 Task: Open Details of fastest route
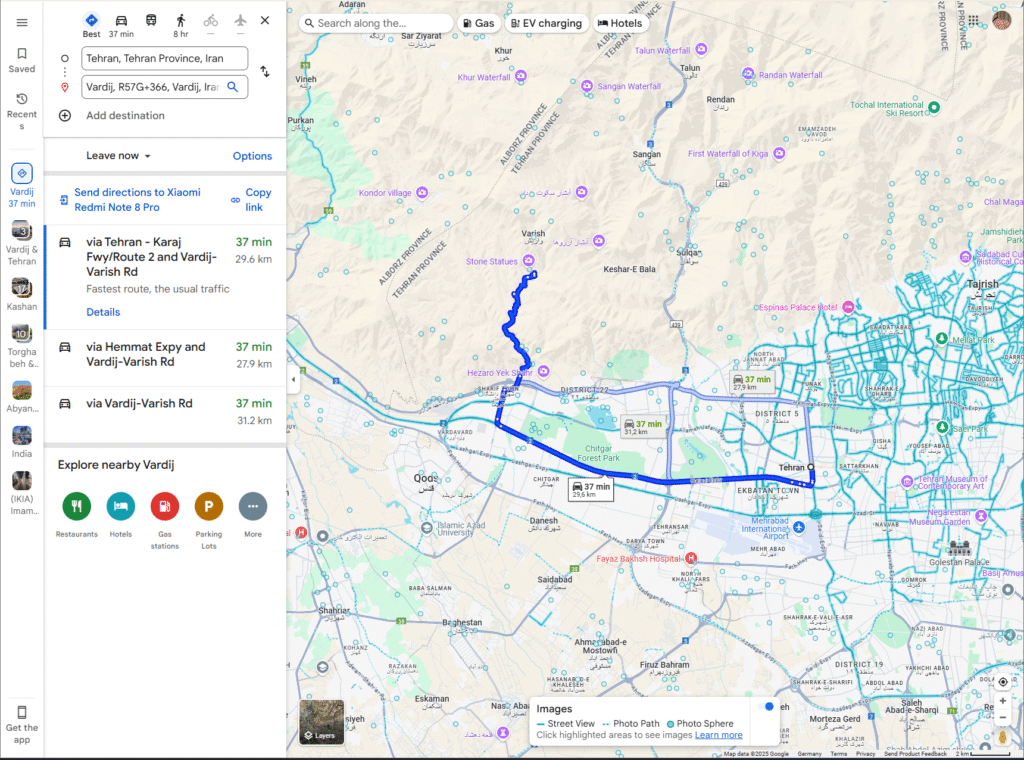click(x=103, y=312)
